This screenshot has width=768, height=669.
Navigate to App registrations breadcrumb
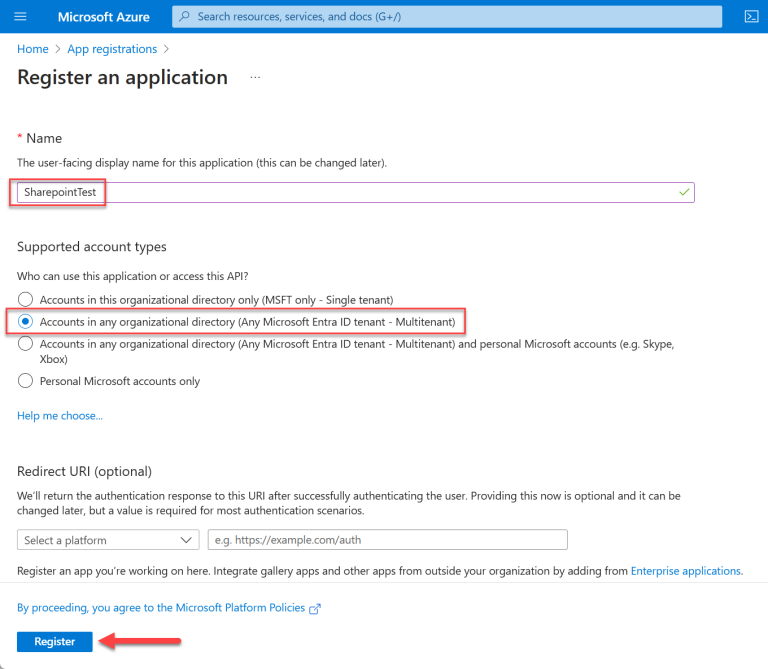click(112, 49)
